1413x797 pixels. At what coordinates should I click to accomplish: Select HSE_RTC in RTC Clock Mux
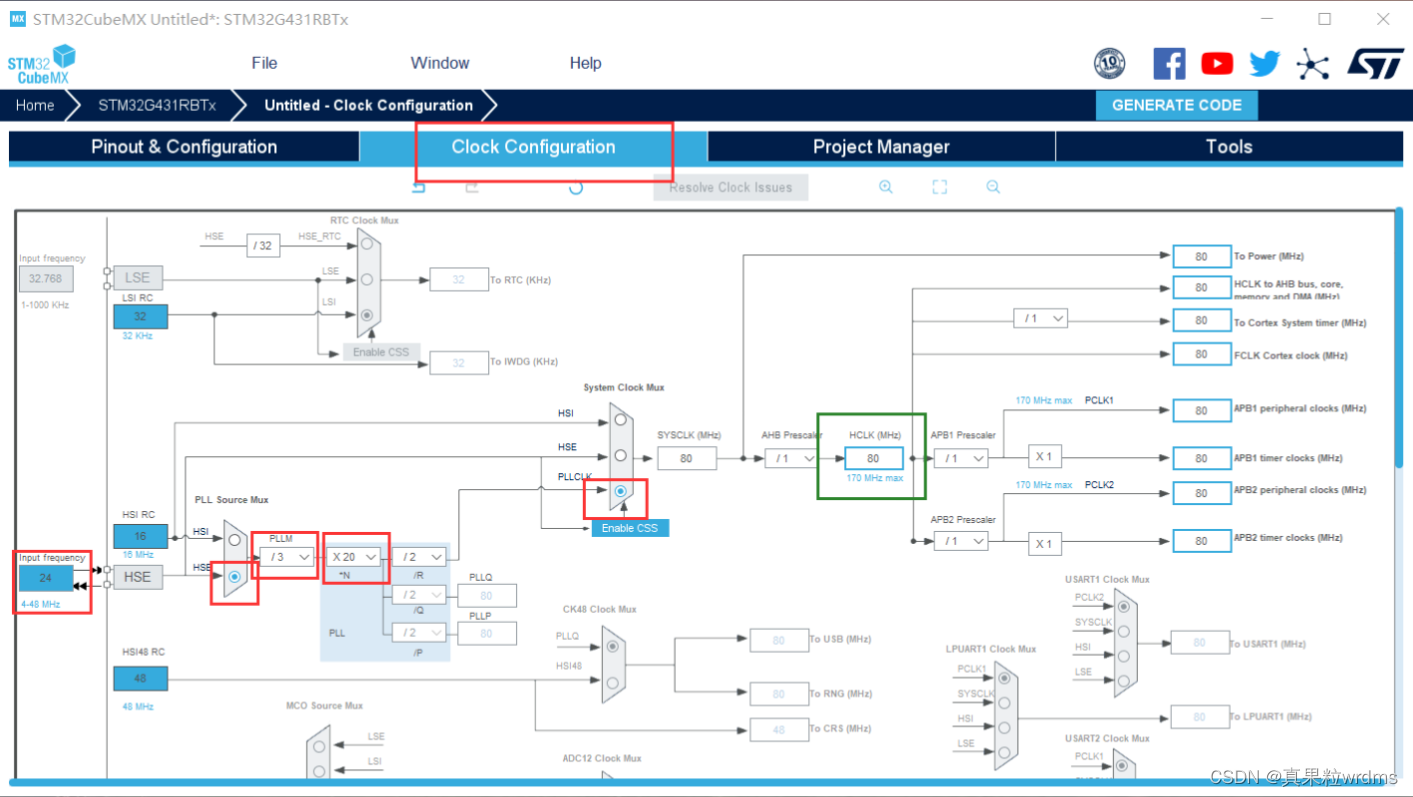pyautogui.click(x=367, y=244)
